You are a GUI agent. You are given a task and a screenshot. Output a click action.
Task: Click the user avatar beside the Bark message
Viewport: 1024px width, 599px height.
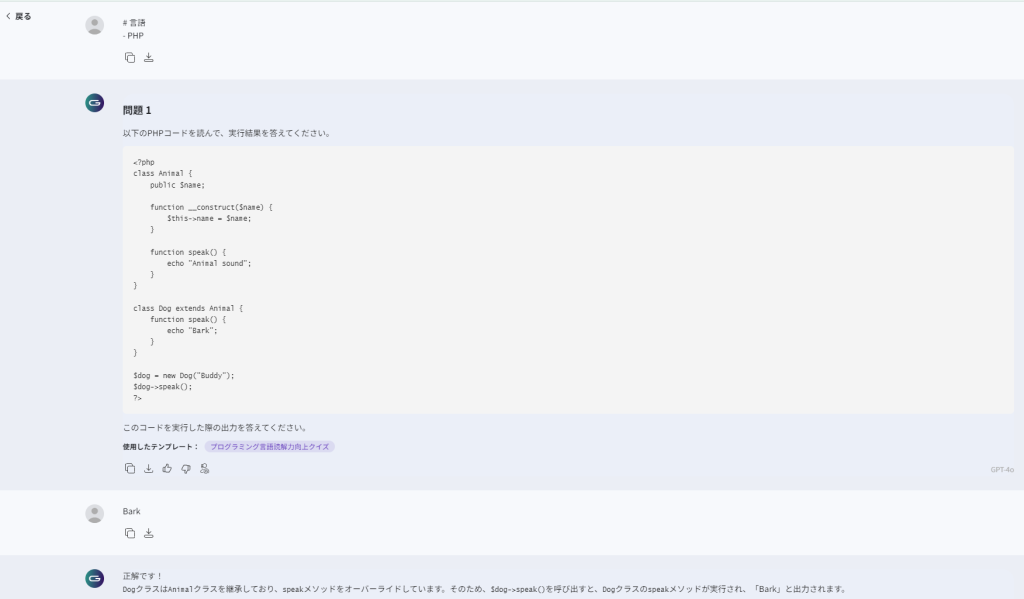(95, 513)
